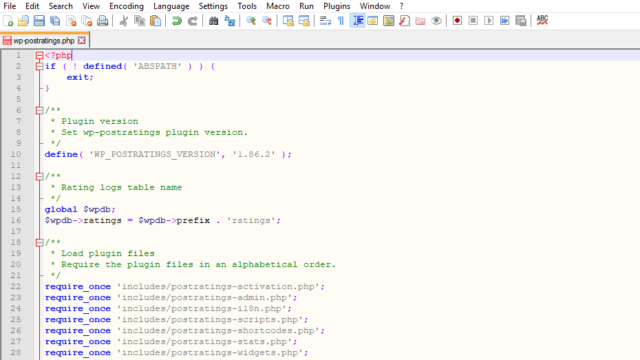Play back the recorded macro
The image size is (640, 360).
coord(489,21)
